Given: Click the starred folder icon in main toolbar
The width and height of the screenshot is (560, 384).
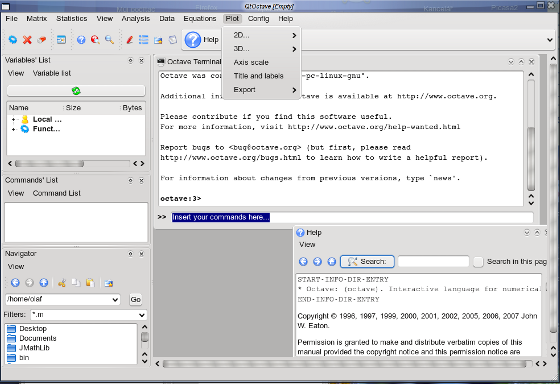Looking at the screenshot, I should 158,40.
